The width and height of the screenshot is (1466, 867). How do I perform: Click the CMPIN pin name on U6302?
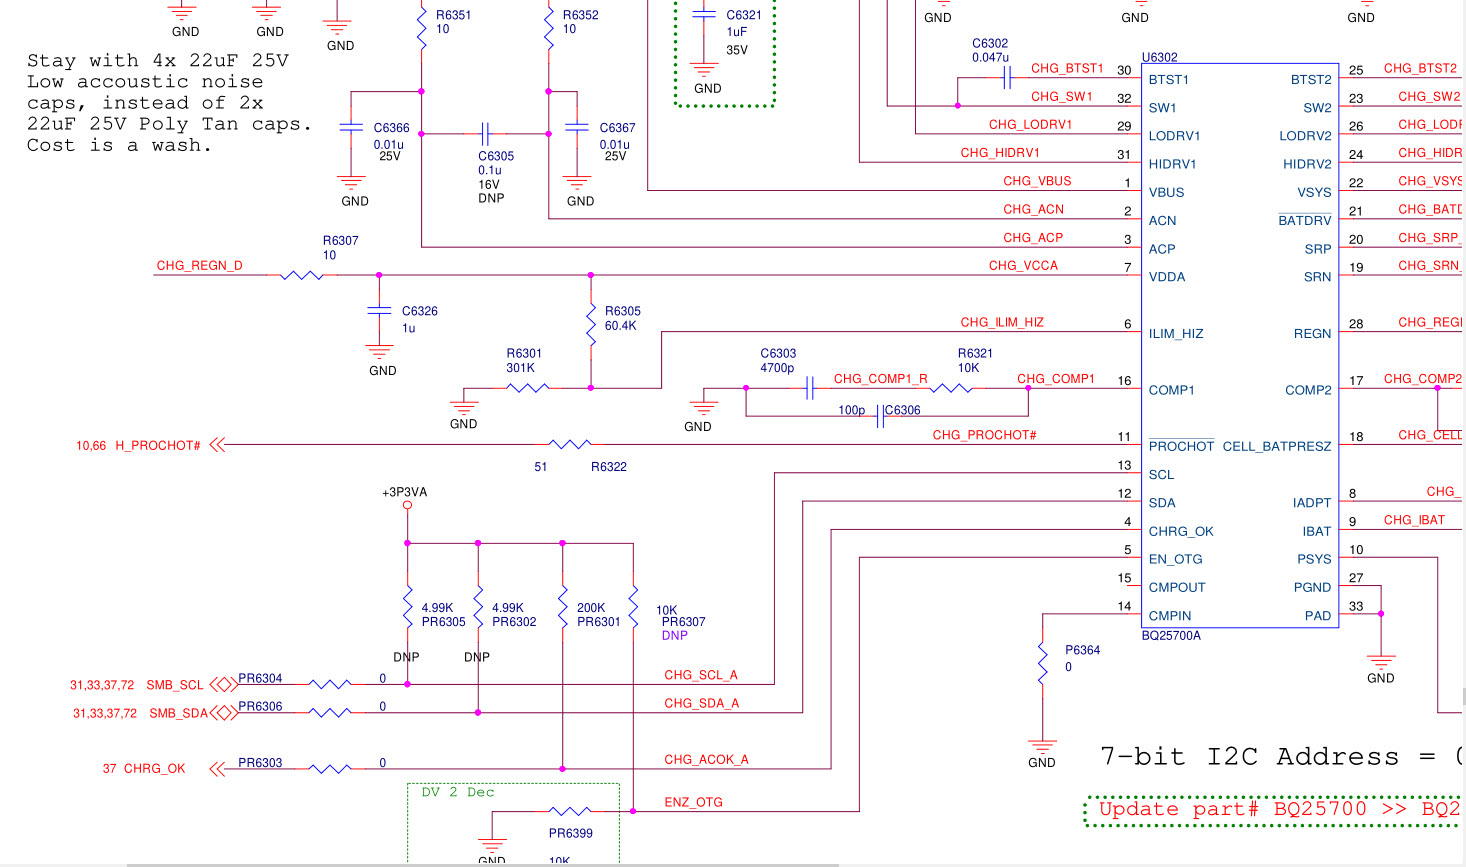click(1170, 617)
